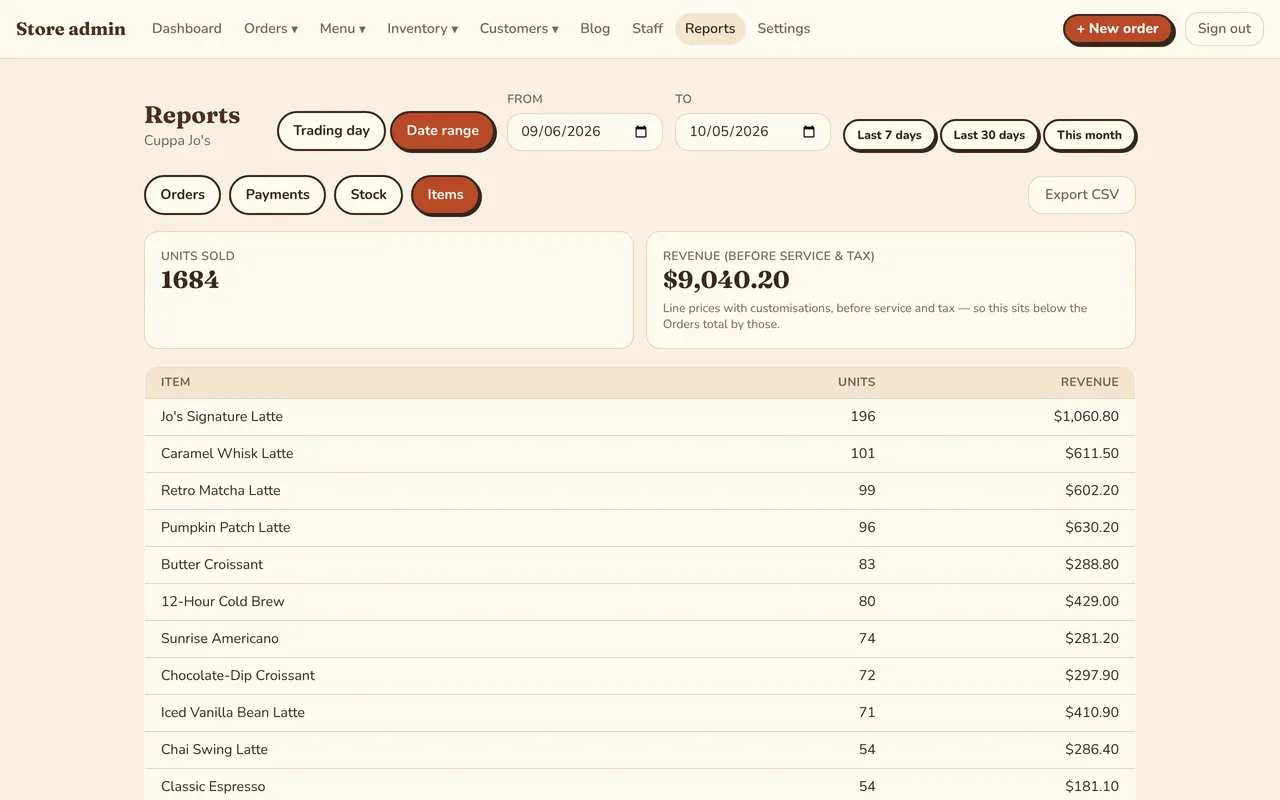The width and height of the screenshot is (1280, 800).
Task: Click the Cuppa Jo's store name
Action: [x=177, y=141]
